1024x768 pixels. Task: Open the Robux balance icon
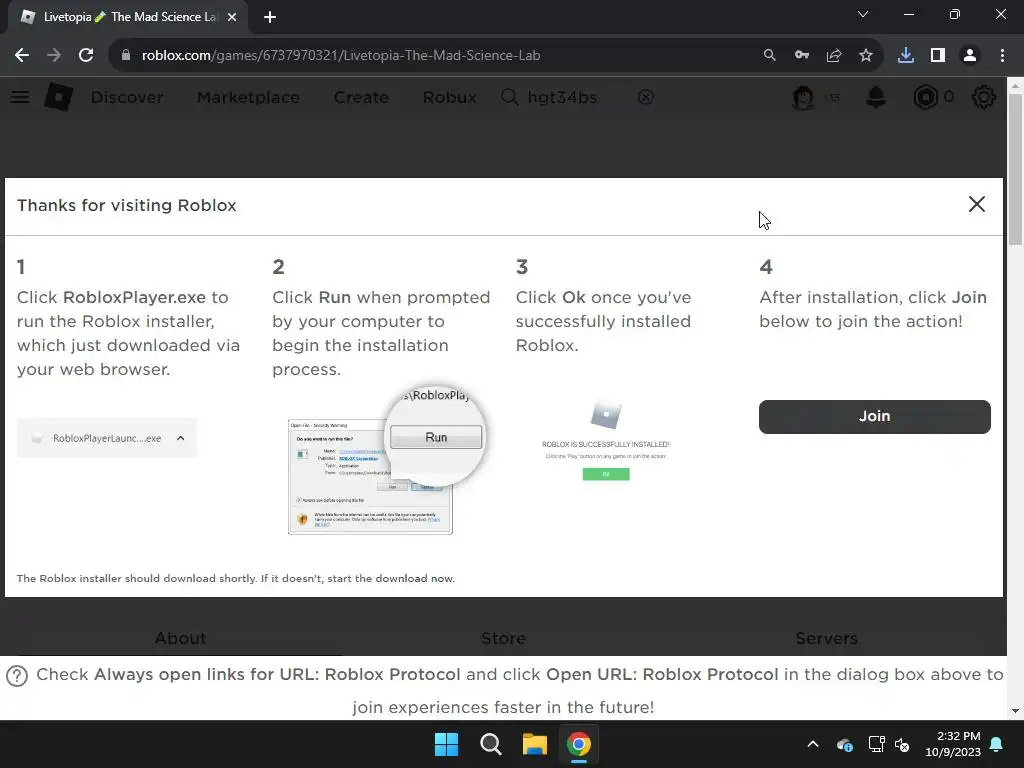tap(925, 97)
